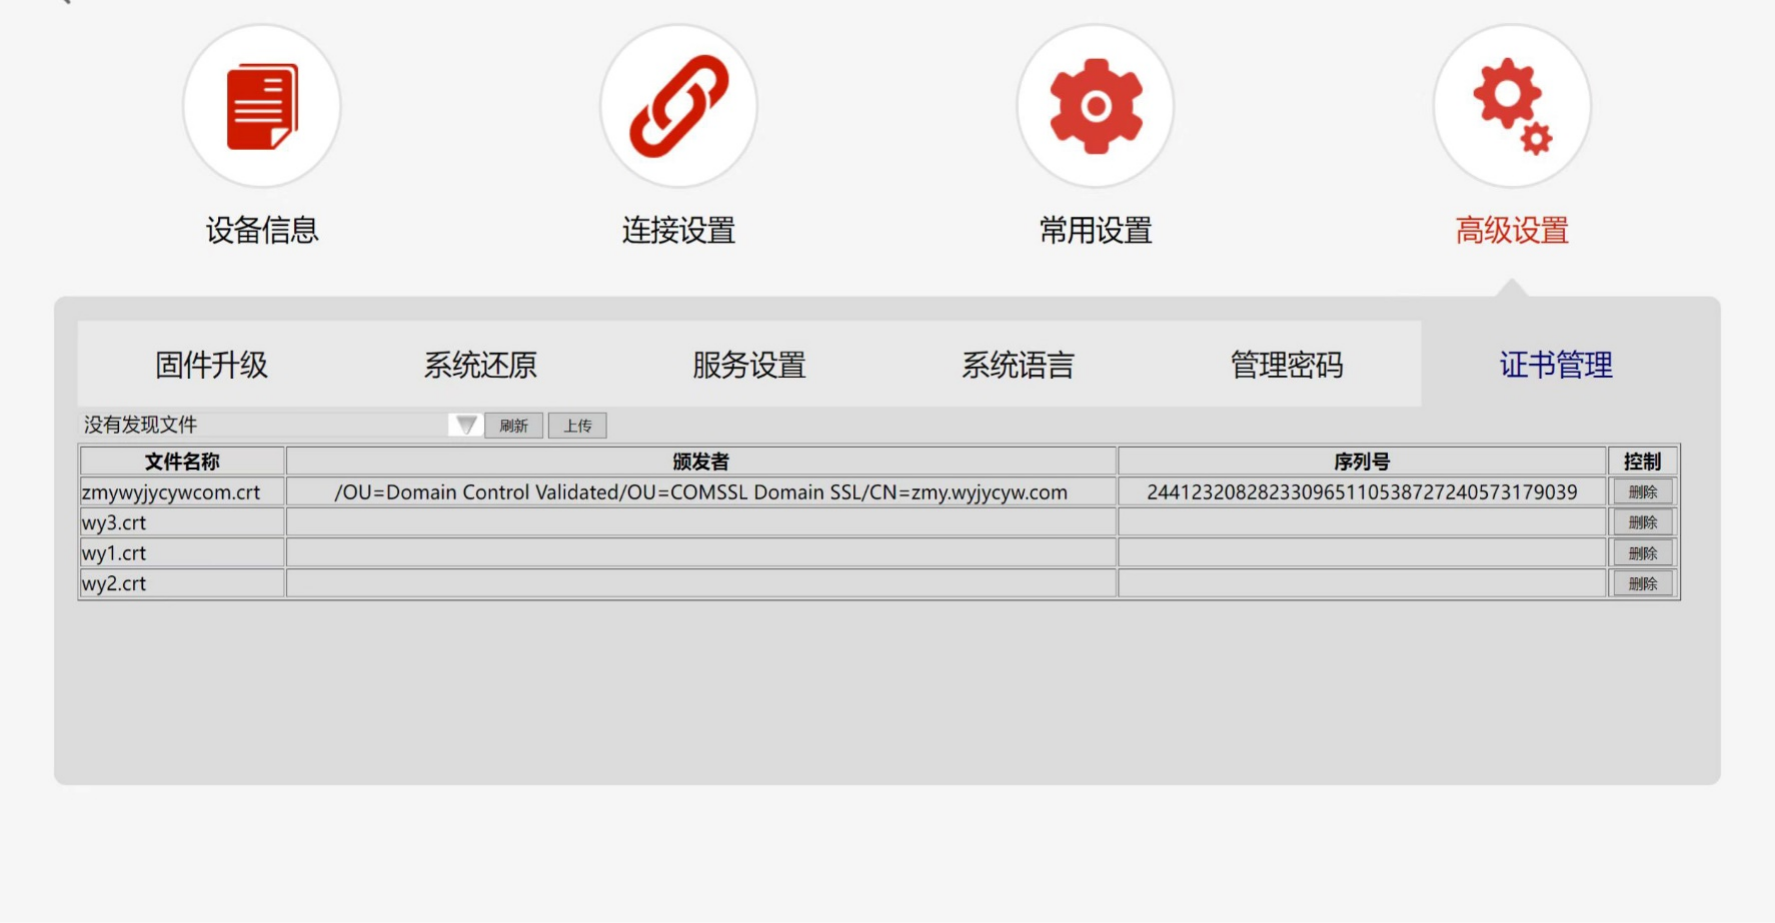Switch to the 固件升级 tab
The height and width of the screenshot is (923, 1775).
pos(211,365)
